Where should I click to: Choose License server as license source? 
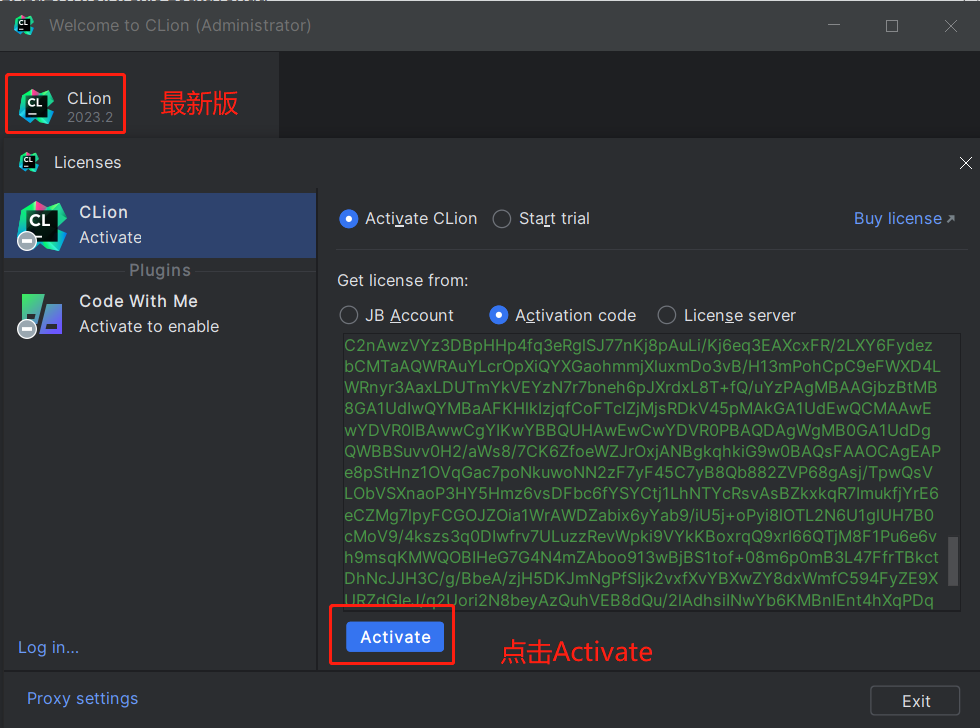pyautogui.click(x=667, y=315)
